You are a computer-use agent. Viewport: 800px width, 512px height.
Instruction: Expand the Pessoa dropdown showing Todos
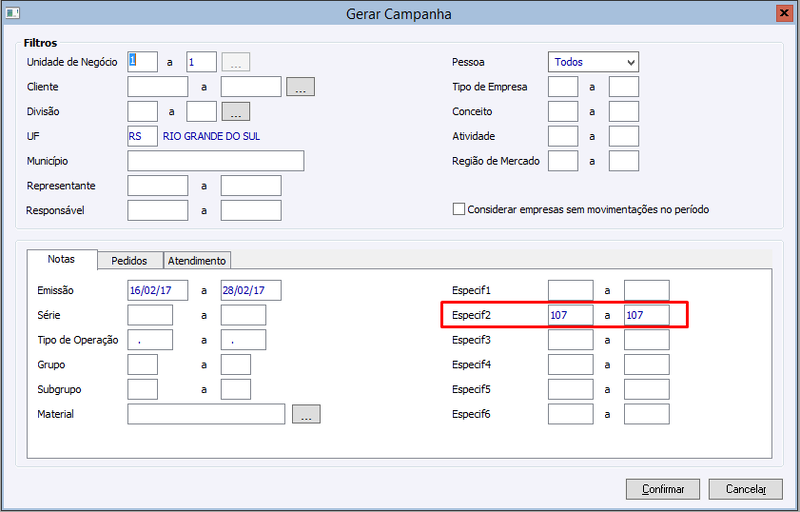point(593,62)
